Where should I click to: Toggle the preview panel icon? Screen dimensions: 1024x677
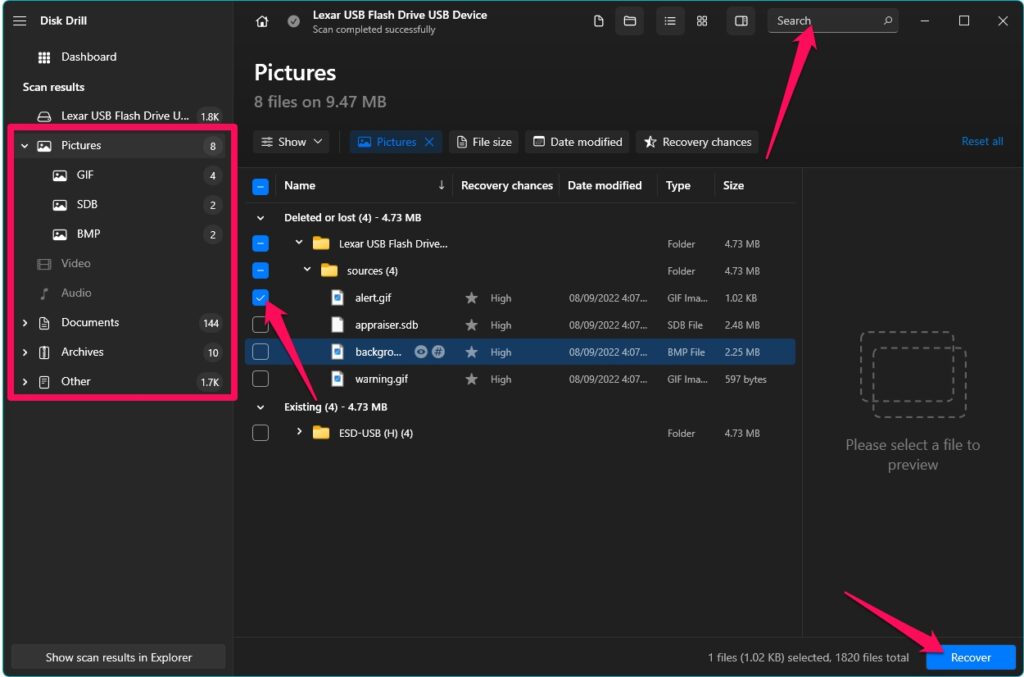click(x=740, y=20)
